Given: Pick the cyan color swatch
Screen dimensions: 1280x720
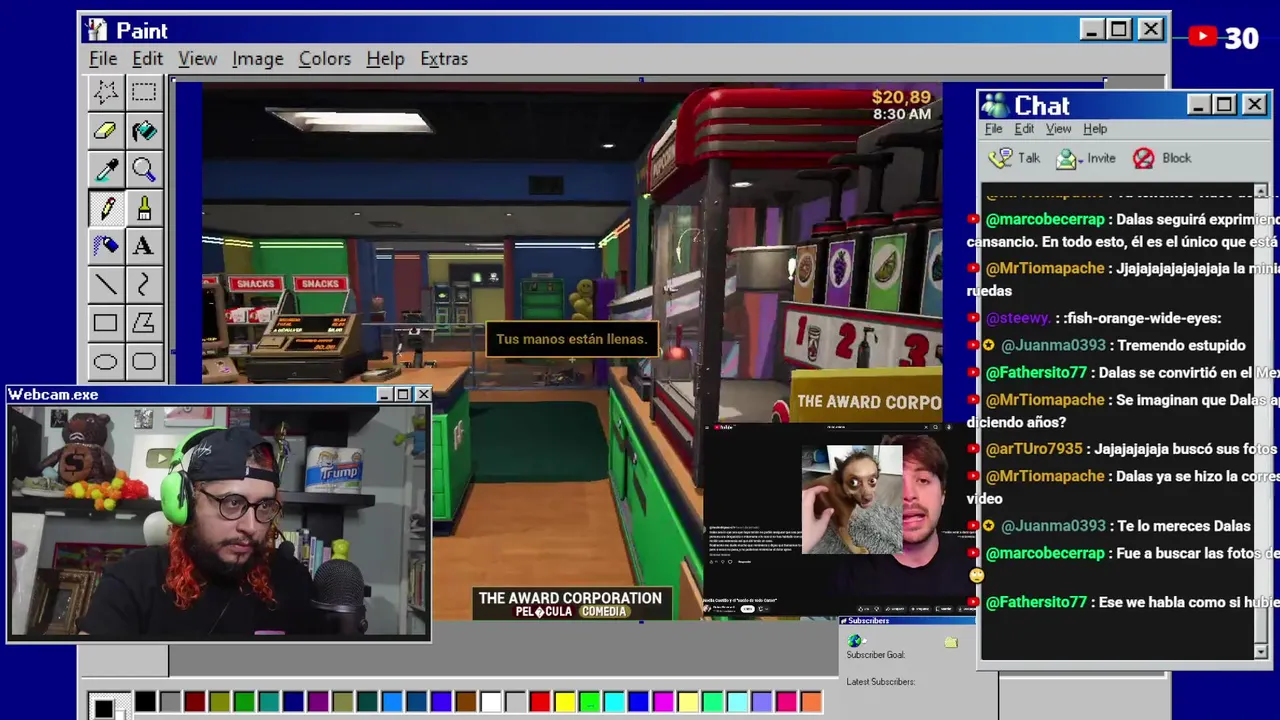Looking at the screenshot, I should point(613,702).
